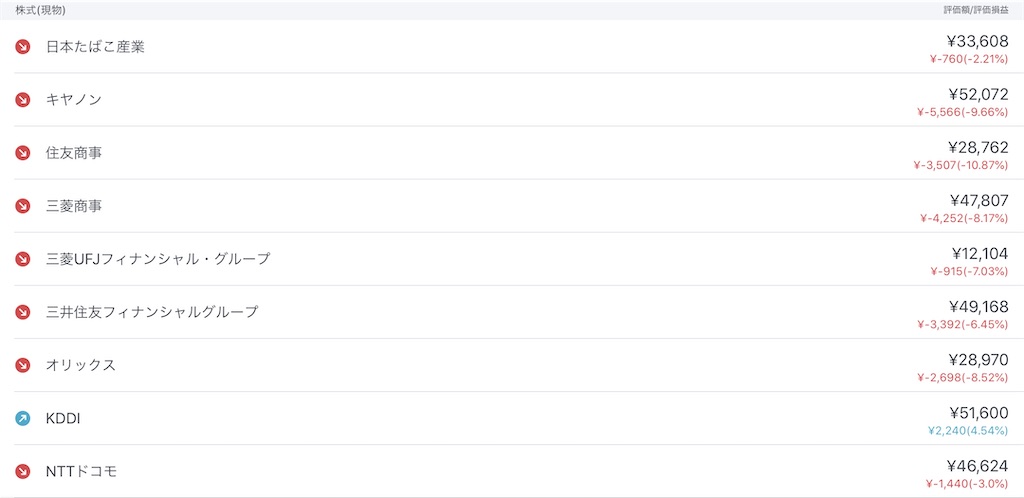
Task: Click the 評価額/評価損益 column header
Action: tap(976, 11)
